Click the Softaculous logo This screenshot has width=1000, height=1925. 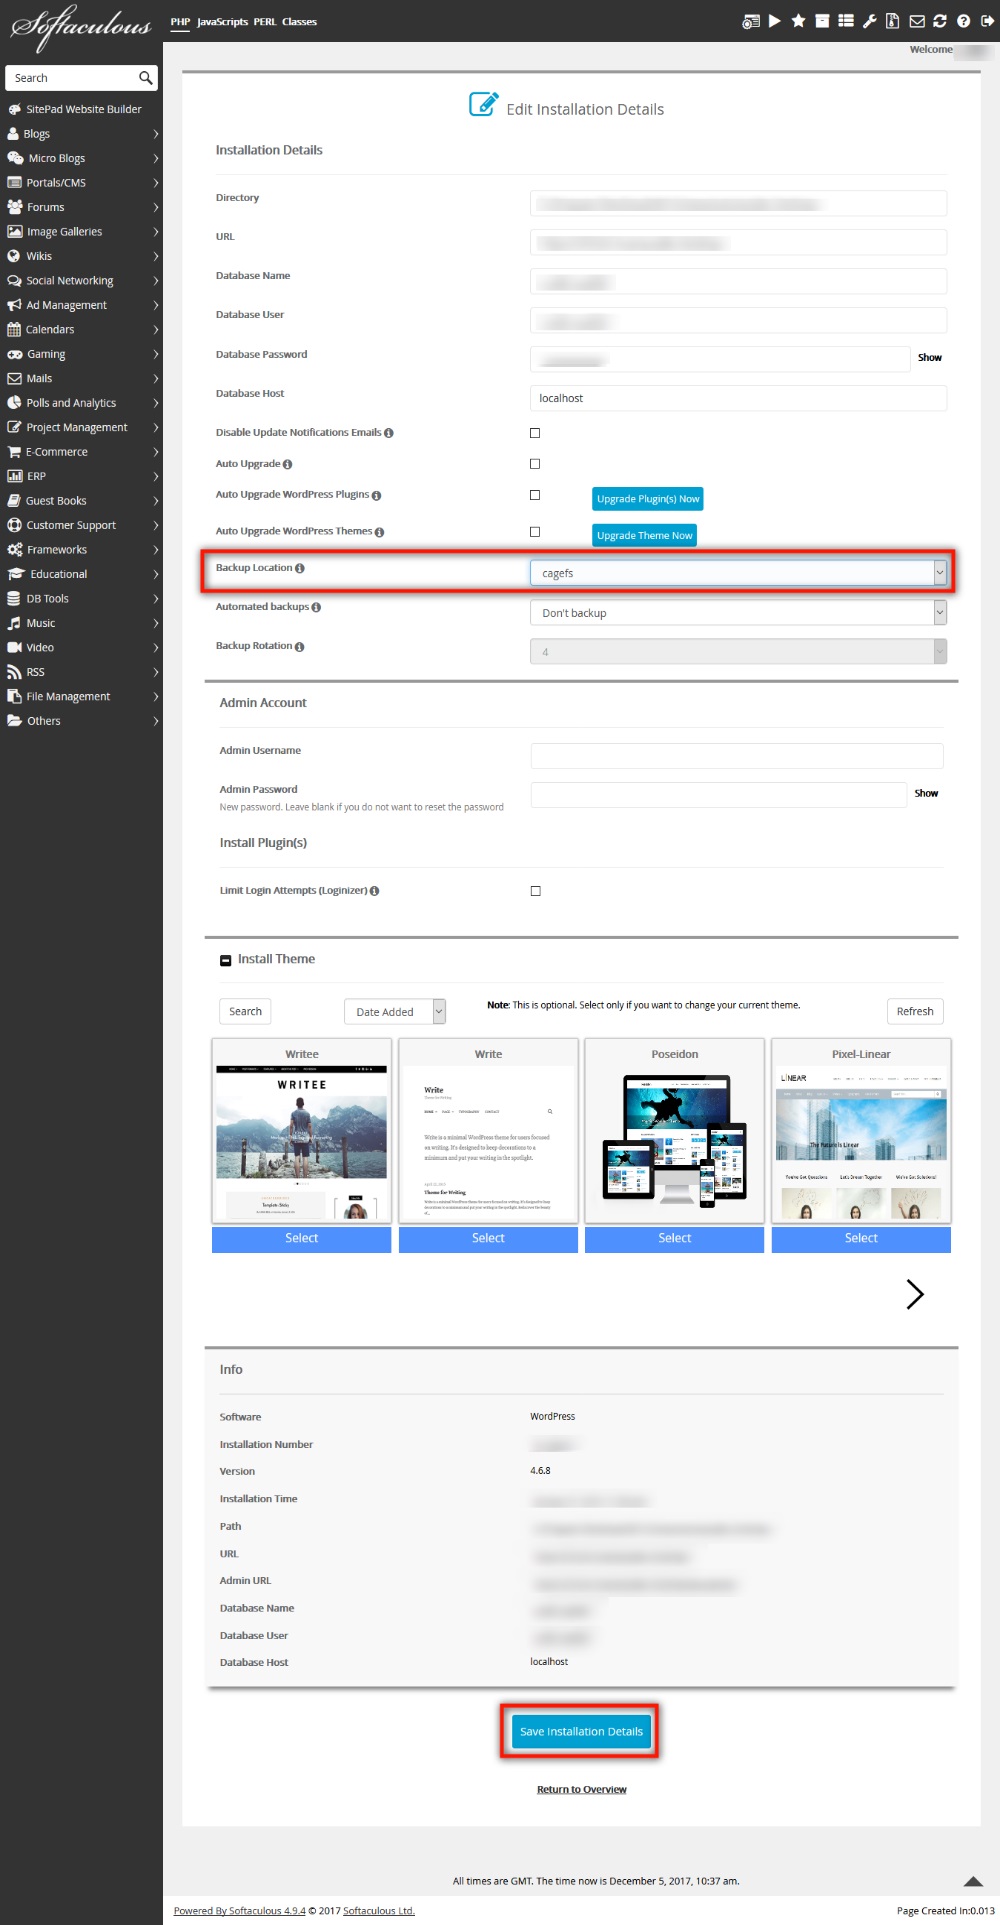click(80, 28)
